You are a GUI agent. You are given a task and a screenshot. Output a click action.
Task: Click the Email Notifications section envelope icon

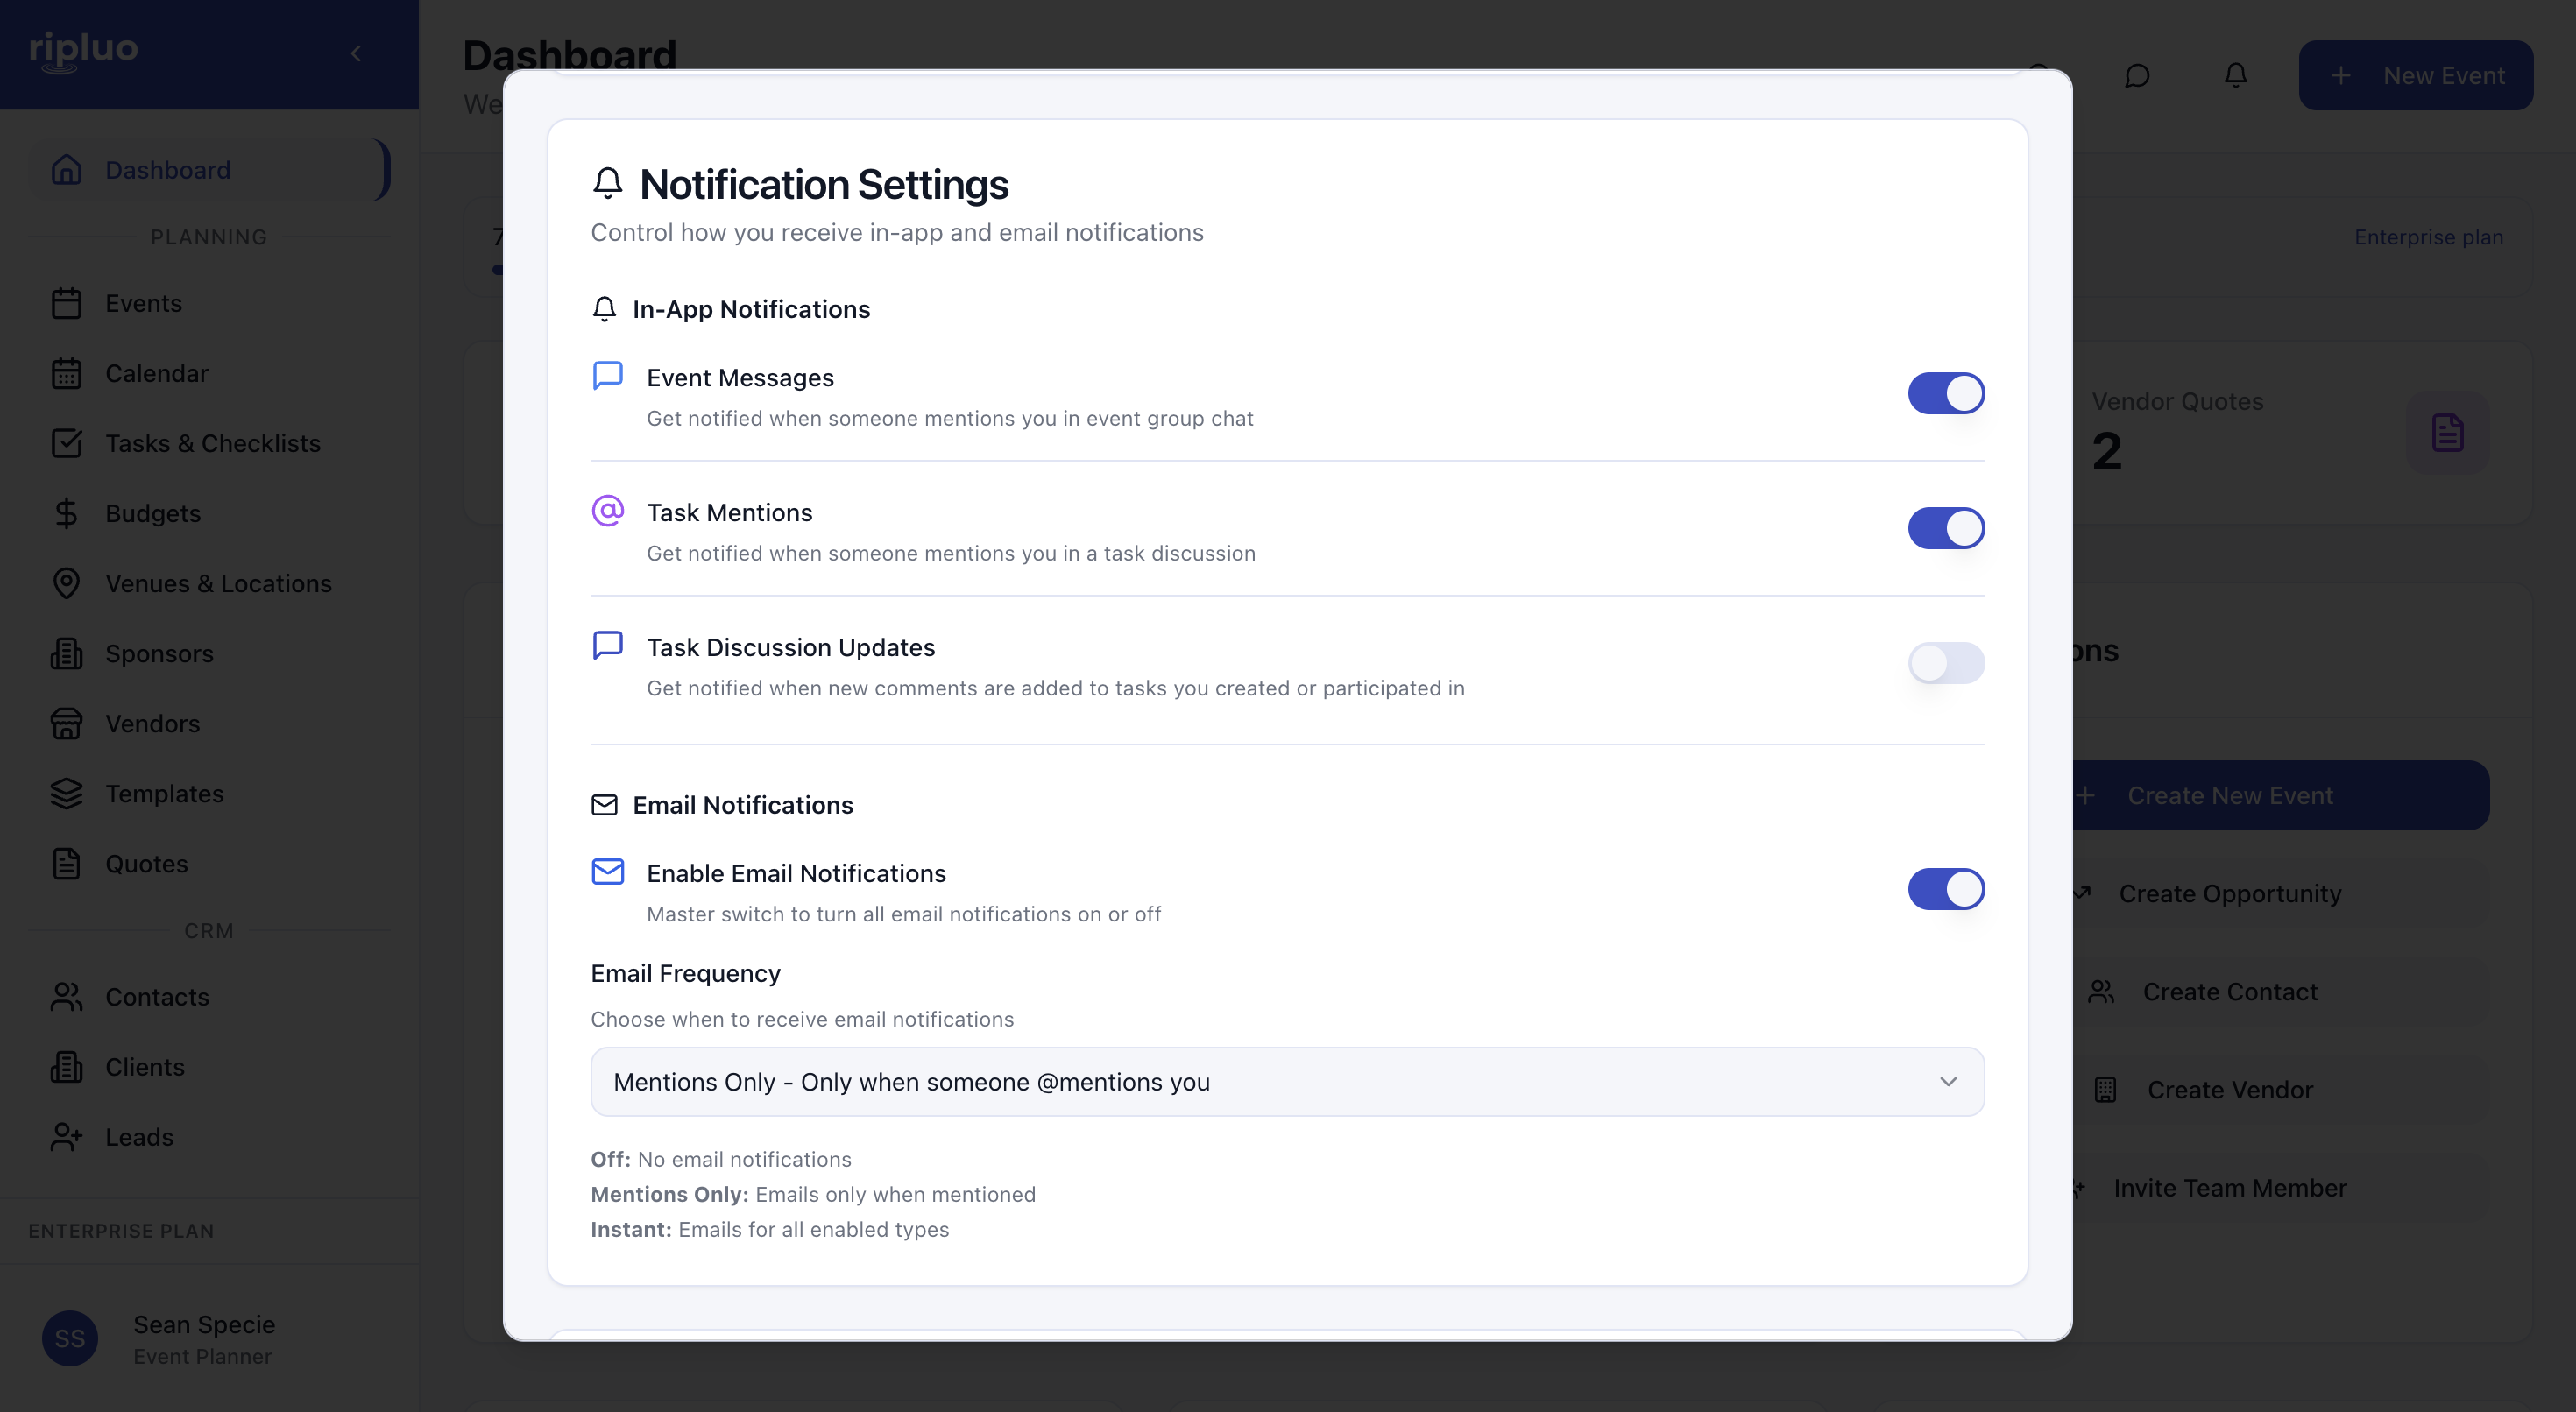604,805
